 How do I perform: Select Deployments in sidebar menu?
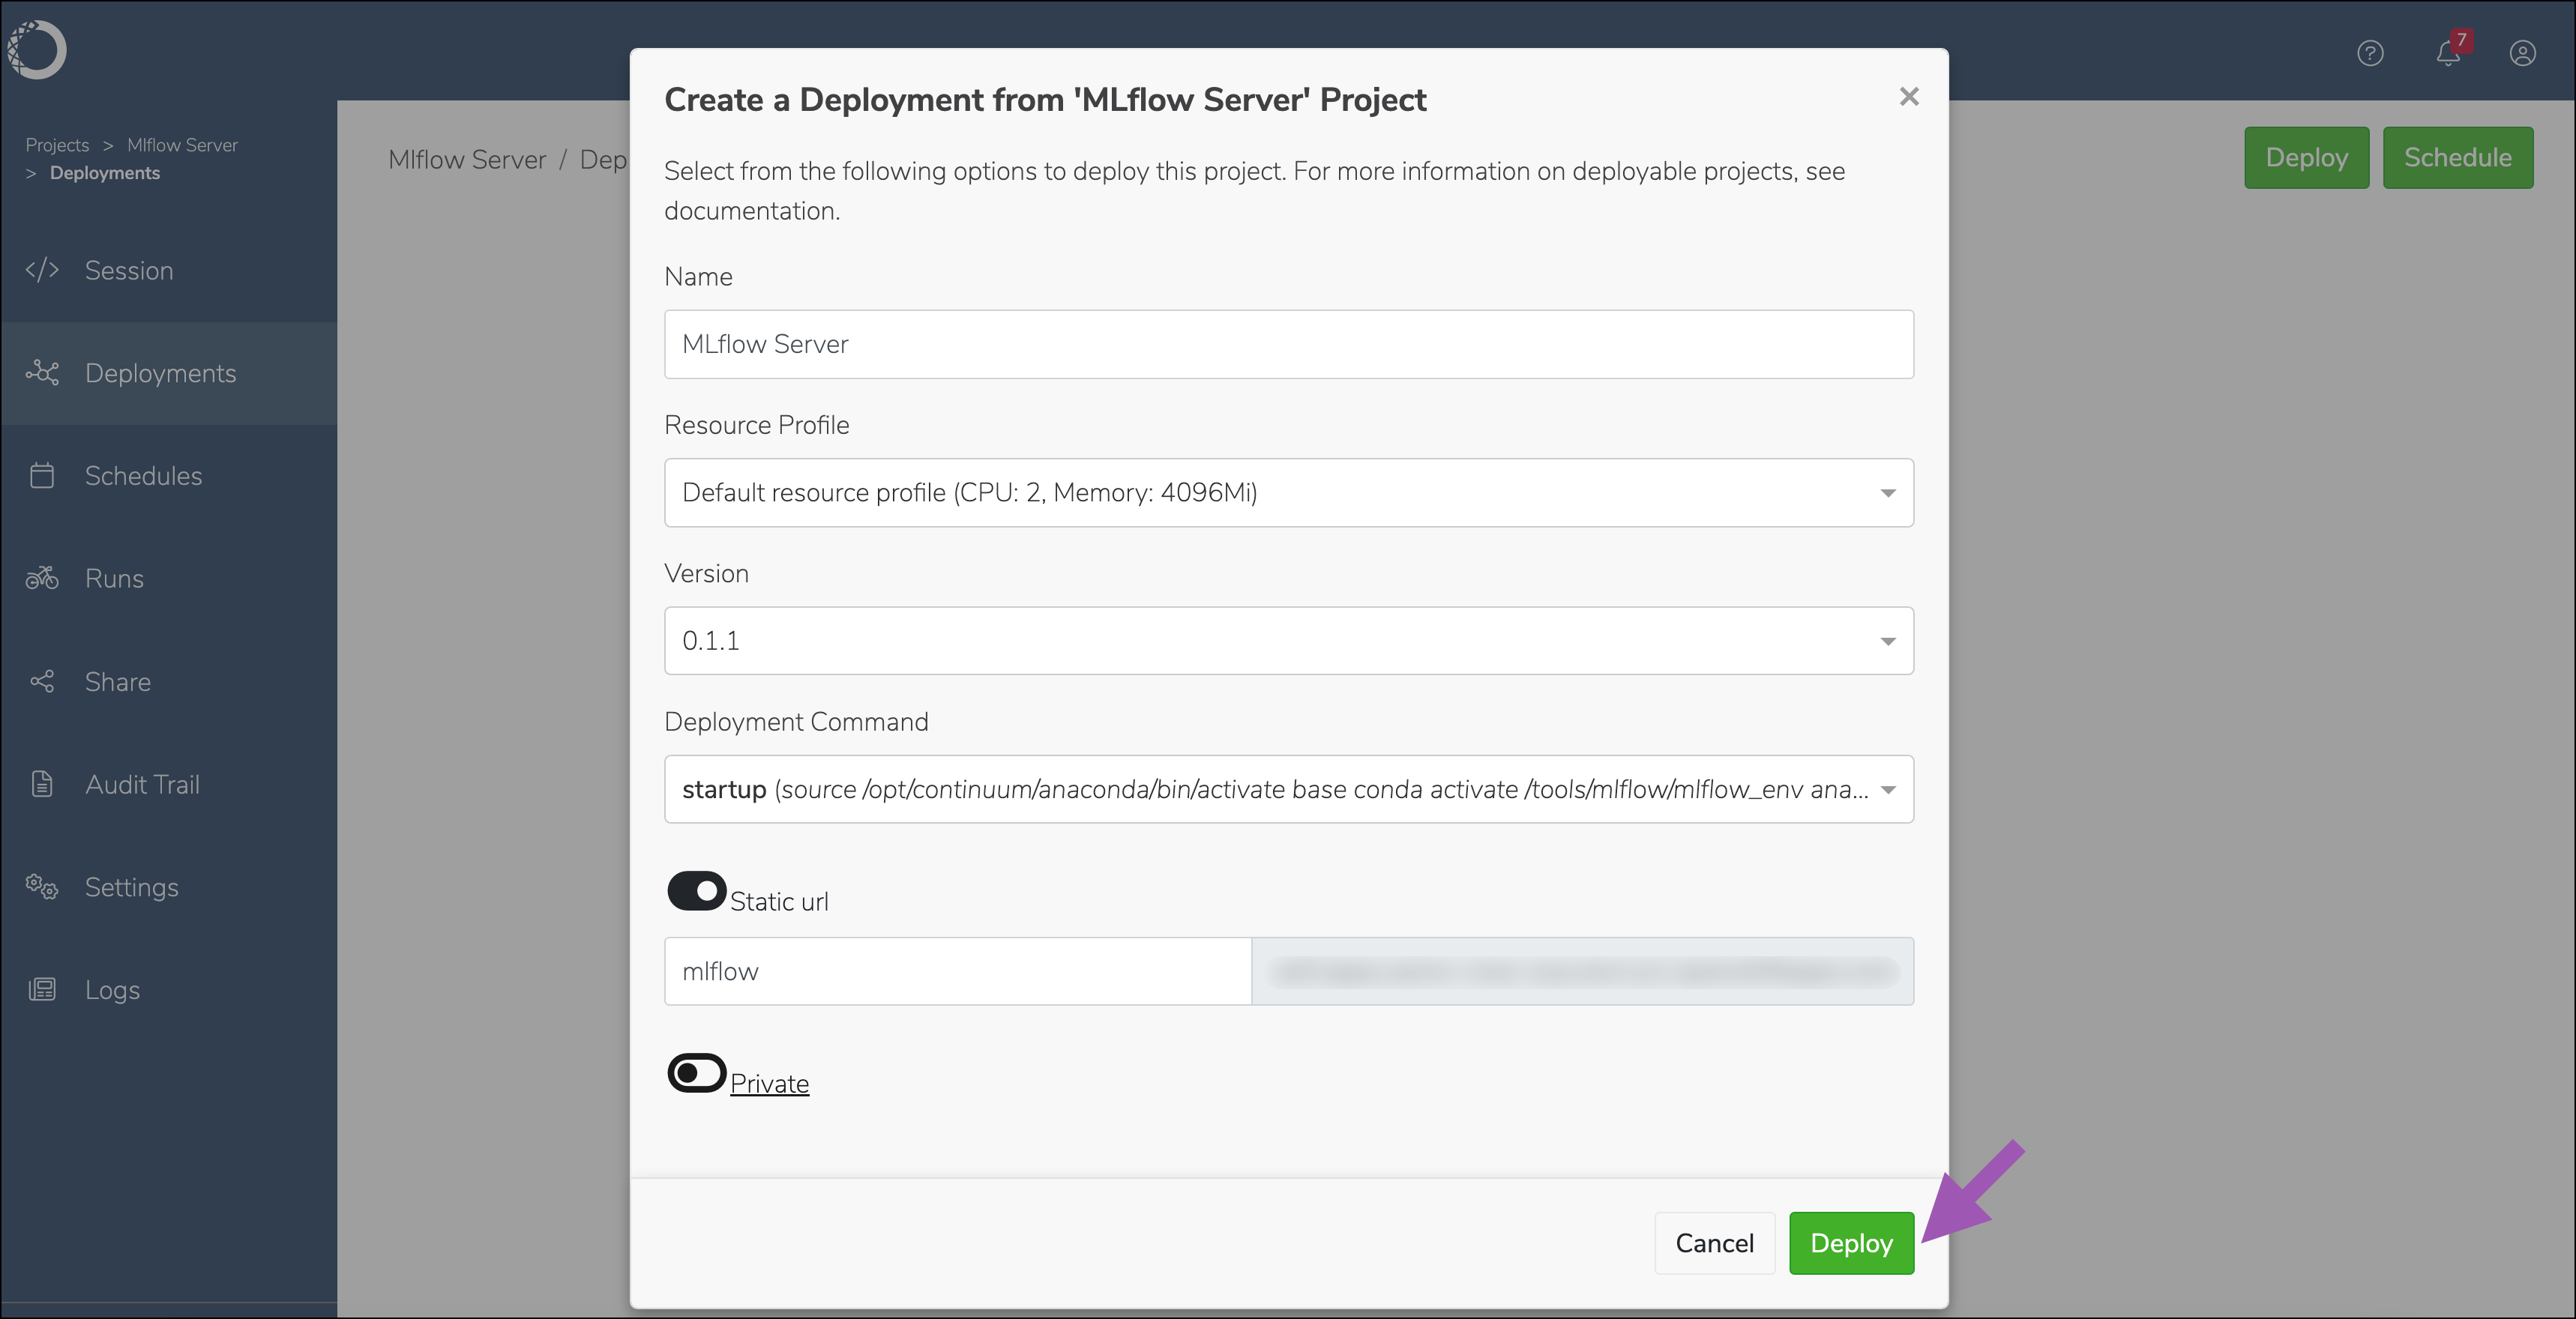pos(160,373)
